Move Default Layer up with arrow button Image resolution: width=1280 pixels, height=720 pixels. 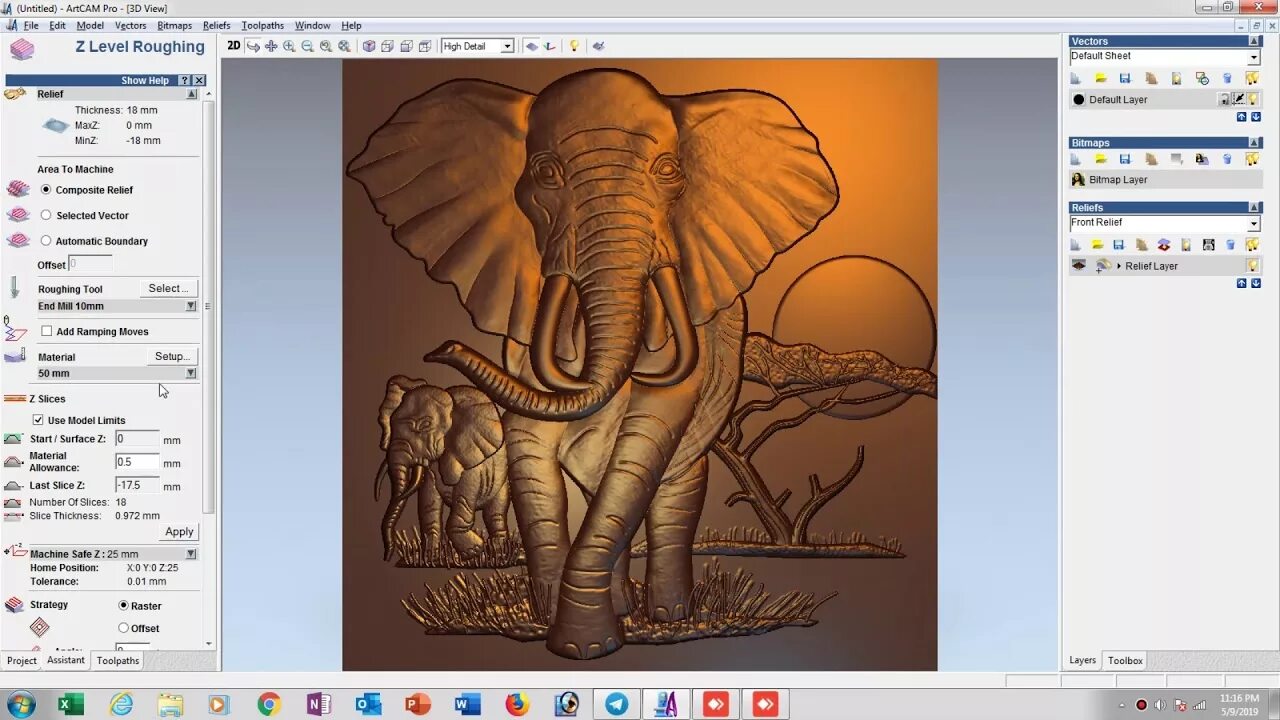coord(1242,117)
